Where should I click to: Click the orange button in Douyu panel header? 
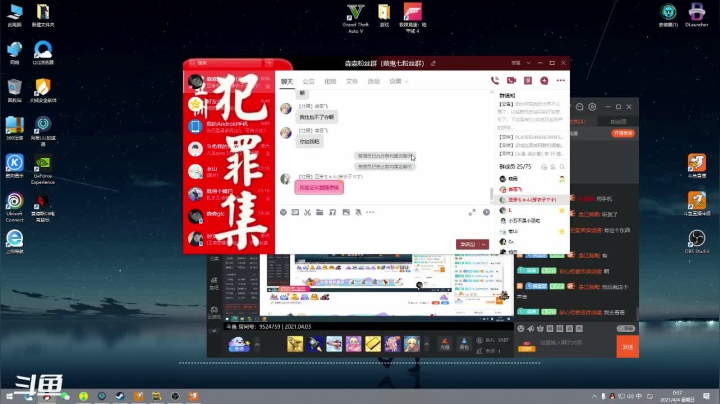coord(623,133)
